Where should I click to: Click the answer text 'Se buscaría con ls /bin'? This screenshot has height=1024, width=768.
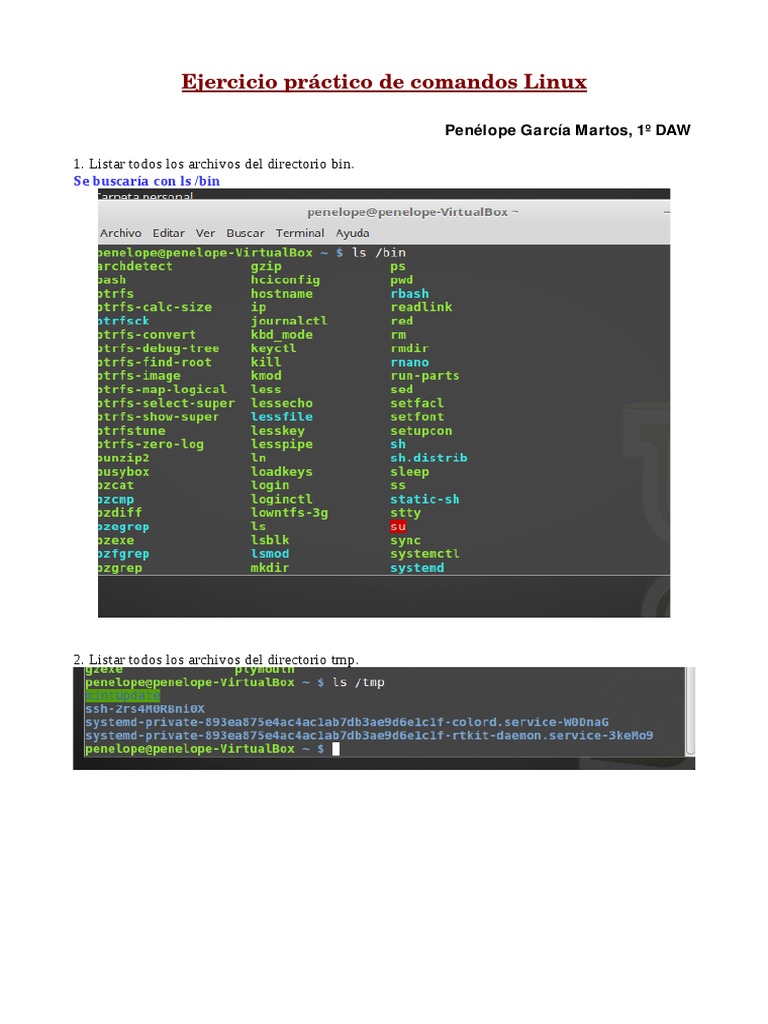click(146, 181)
